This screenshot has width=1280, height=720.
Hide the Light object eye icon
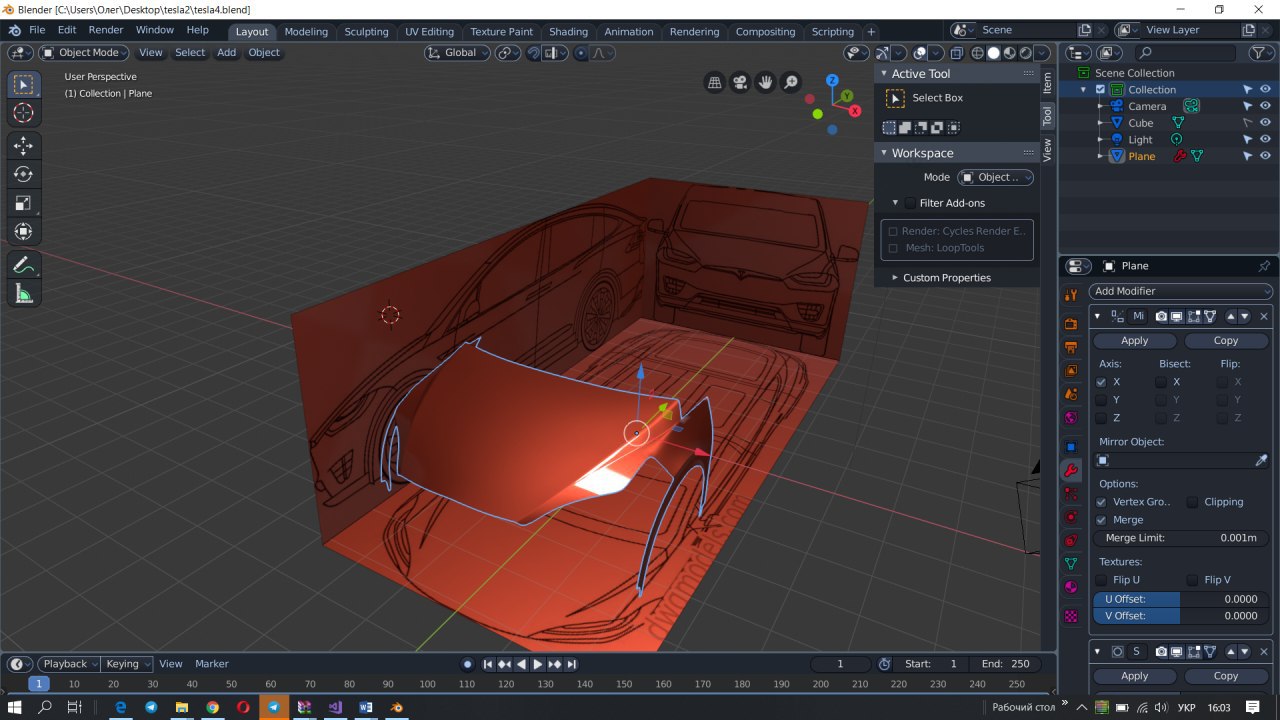pyautogui.click(x=1265, y=140)
